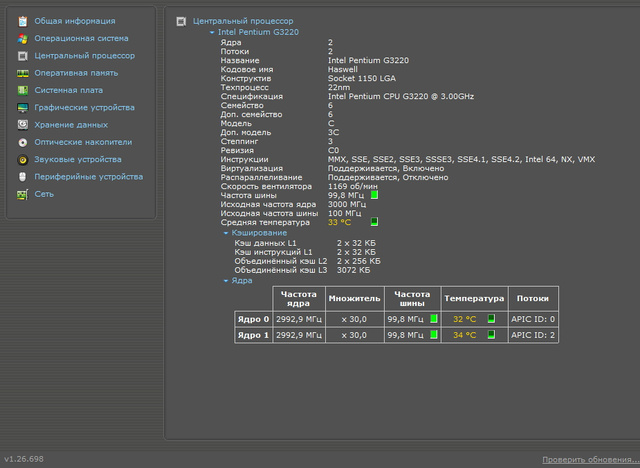
Task: Click Ядро 0 multiplier x 30,0 cell
Action: (354, 319)
